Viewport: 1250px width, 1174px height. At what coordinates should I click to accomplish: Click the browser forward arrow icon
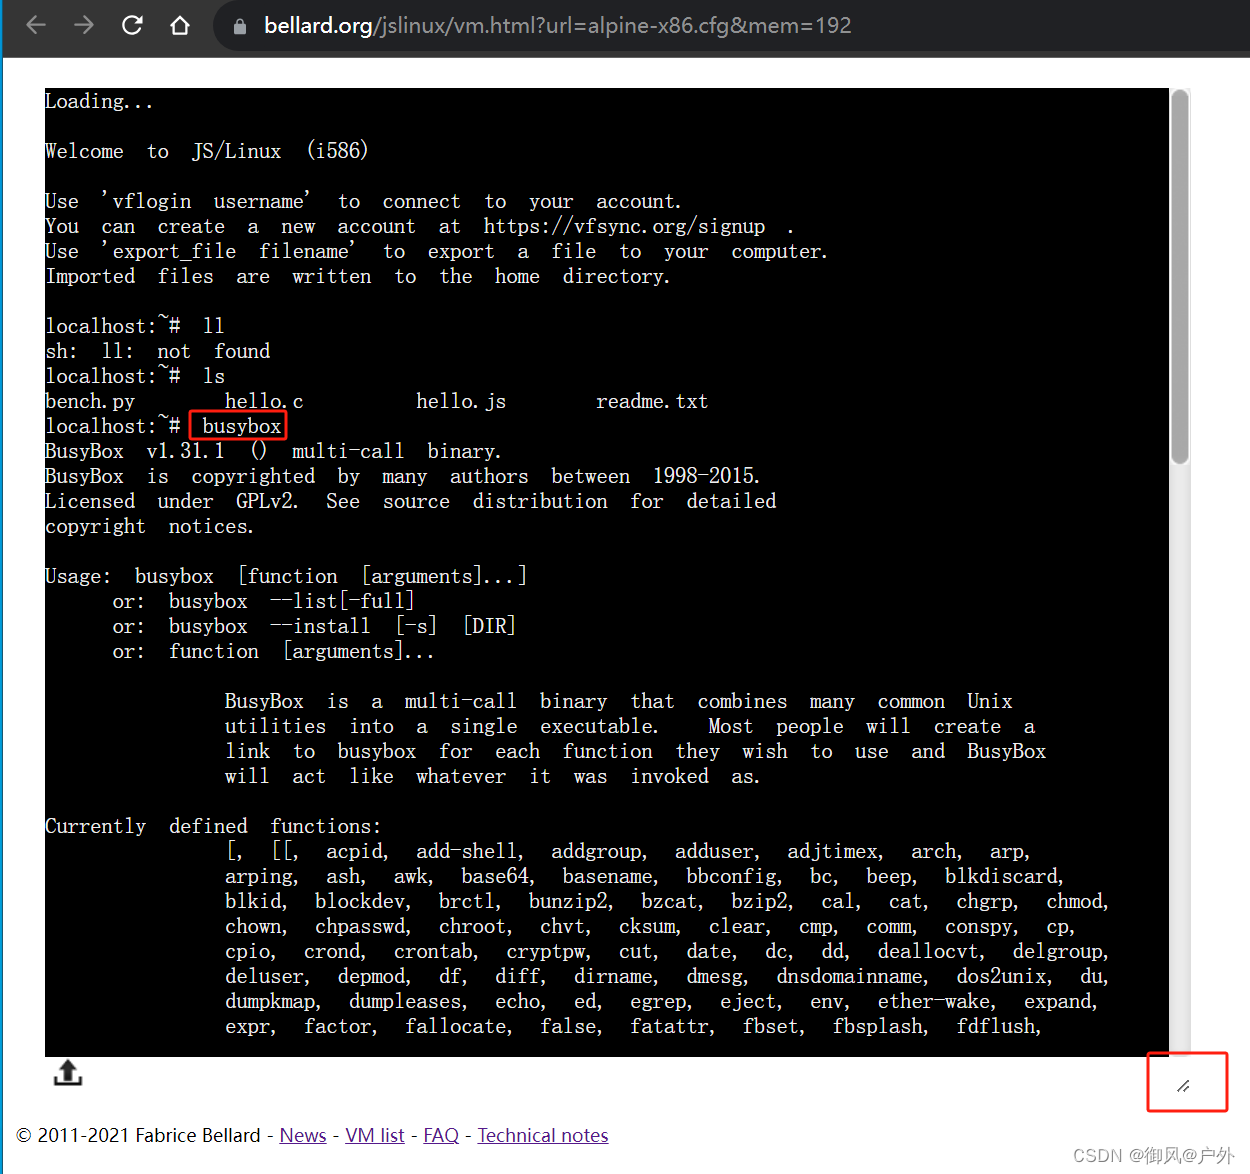[83, 24]
